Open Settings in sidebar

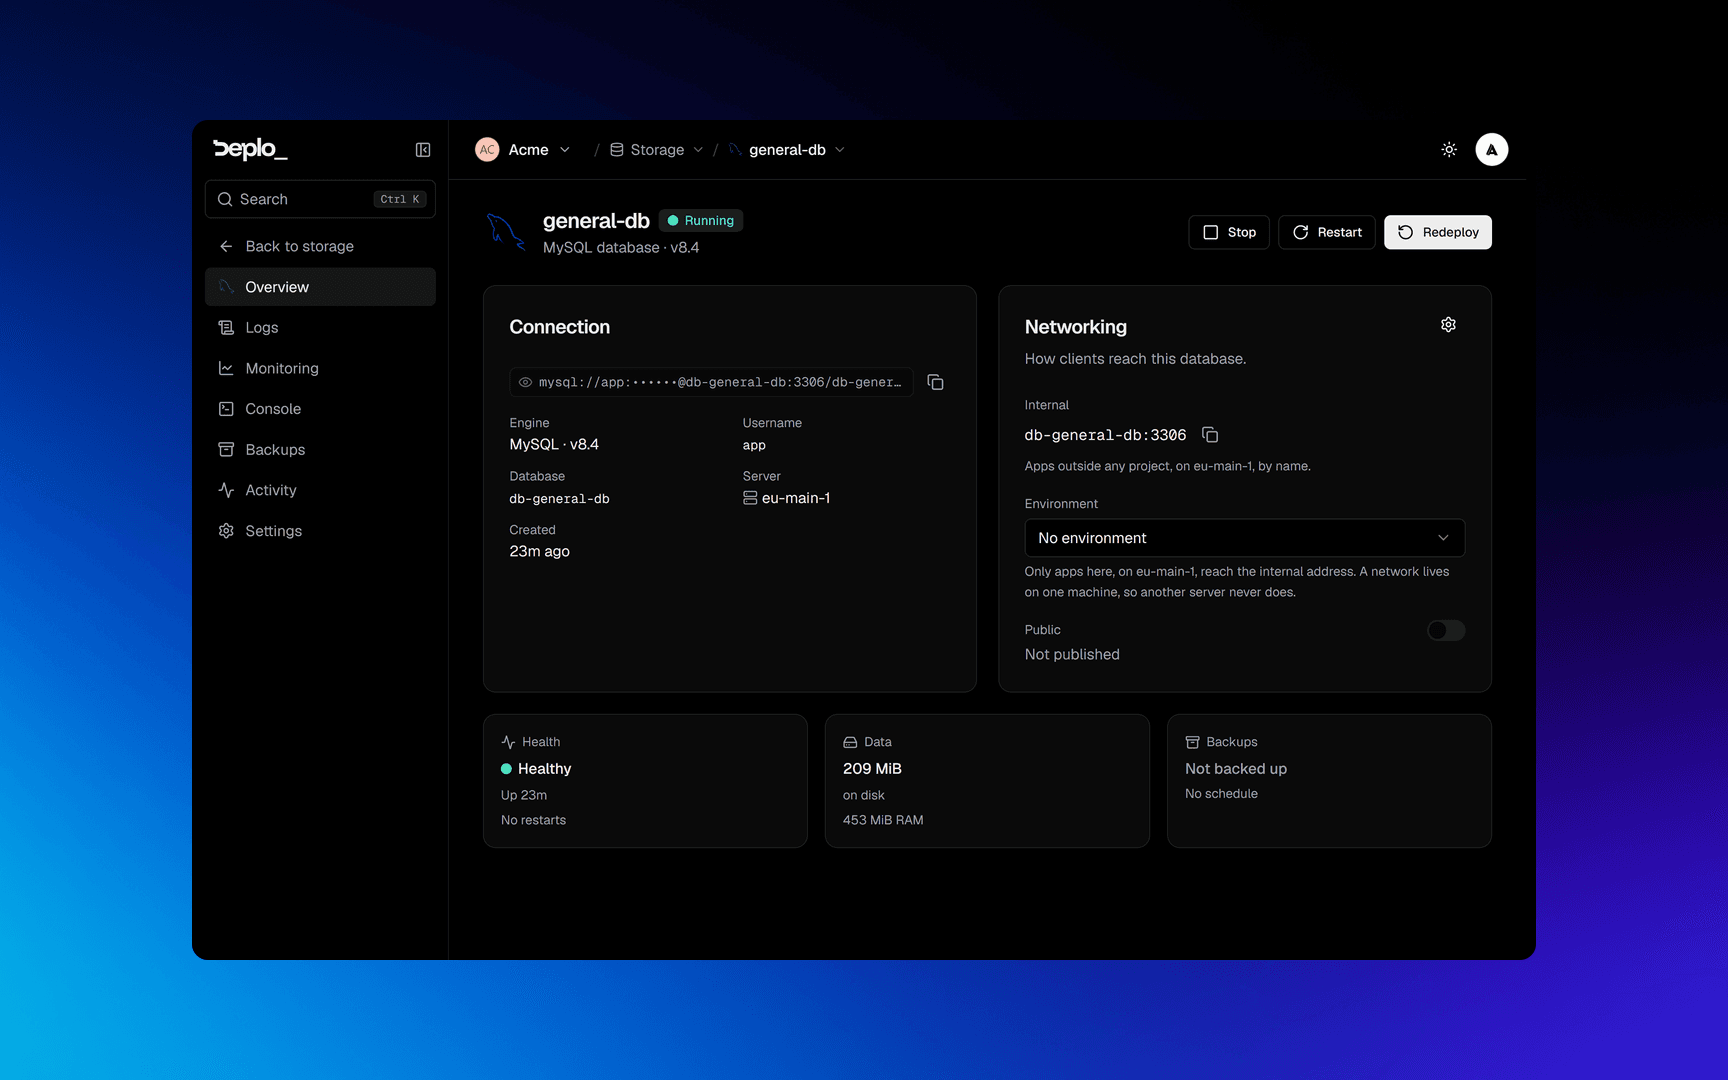coord(320,531)
